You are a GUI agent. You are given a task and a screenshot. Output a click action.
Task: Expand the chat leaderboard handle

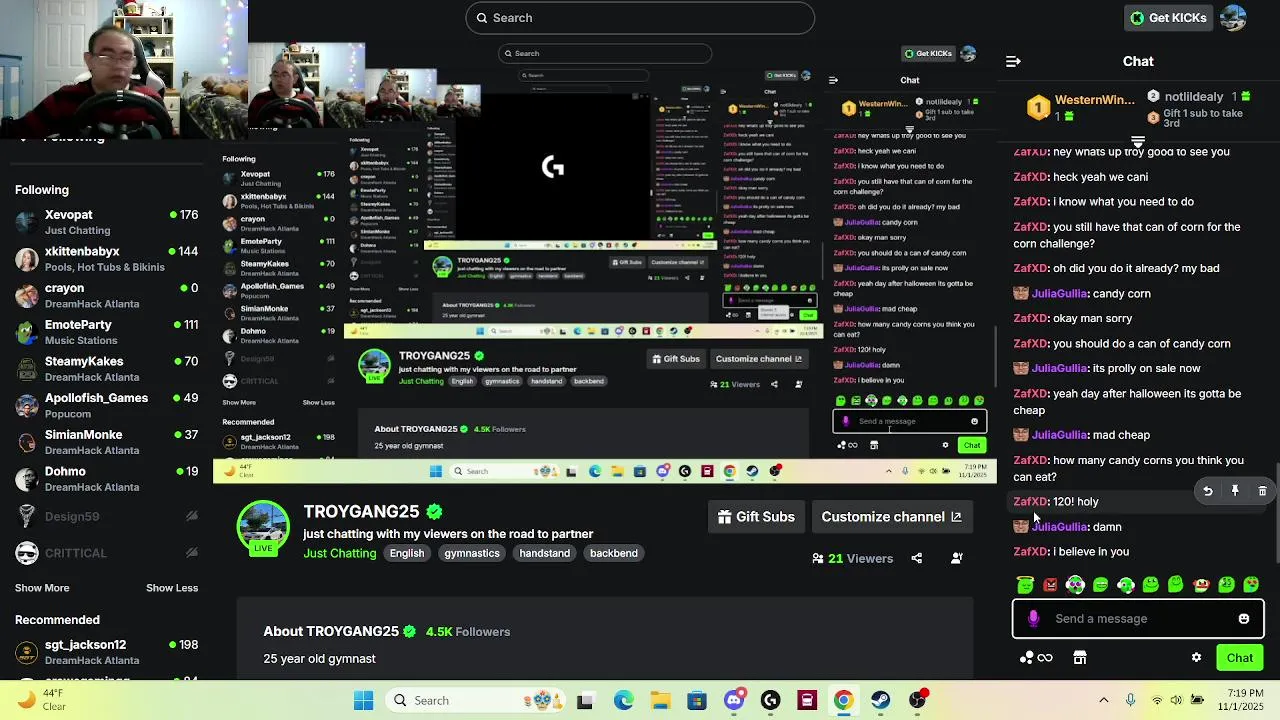(1138, 141)
